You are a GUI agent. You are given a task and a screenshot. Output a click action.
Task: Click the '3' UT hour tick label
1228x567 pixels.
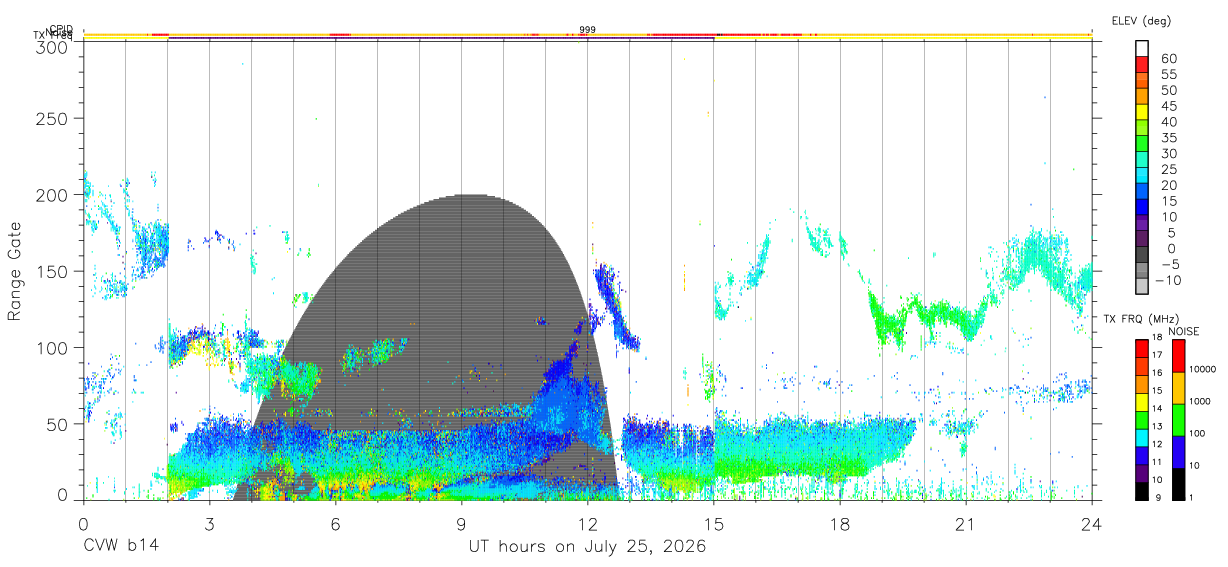click(x=209, y=523)
